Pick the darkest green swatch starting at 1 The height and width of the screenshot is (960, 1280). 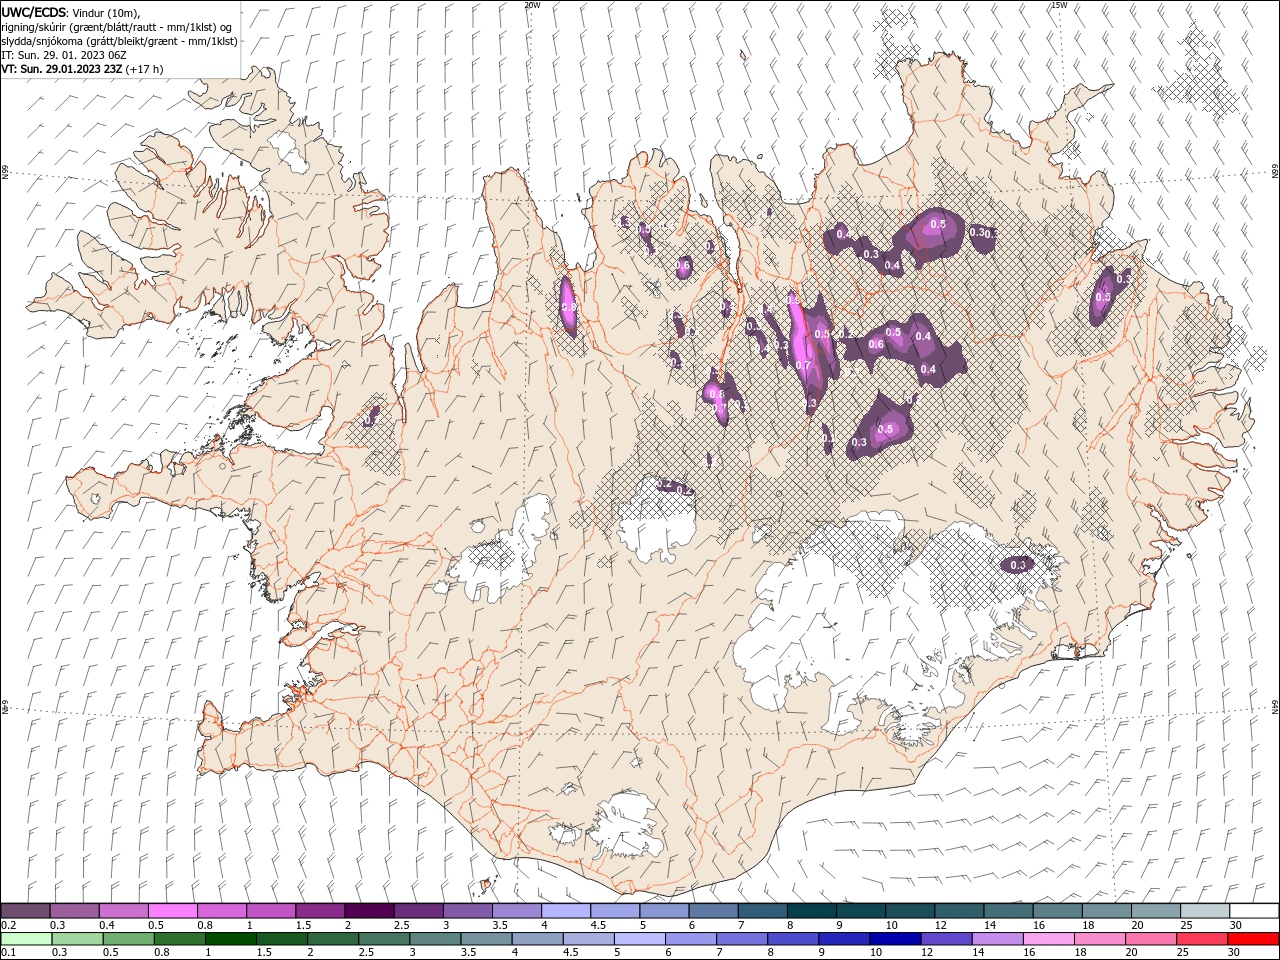coord(230,938)
